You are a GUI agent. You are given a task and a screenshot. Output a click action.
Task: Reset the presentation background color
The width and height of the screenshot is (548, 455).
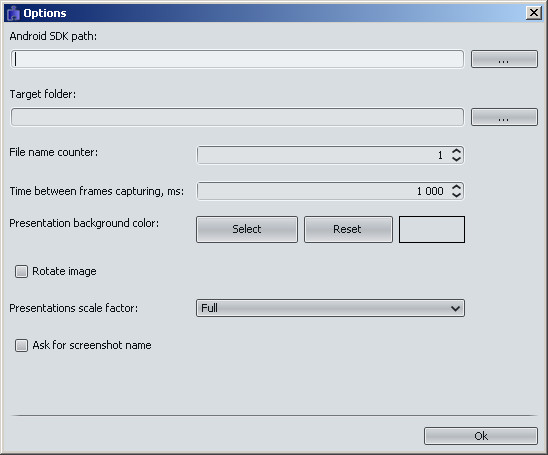pos(348,229)
